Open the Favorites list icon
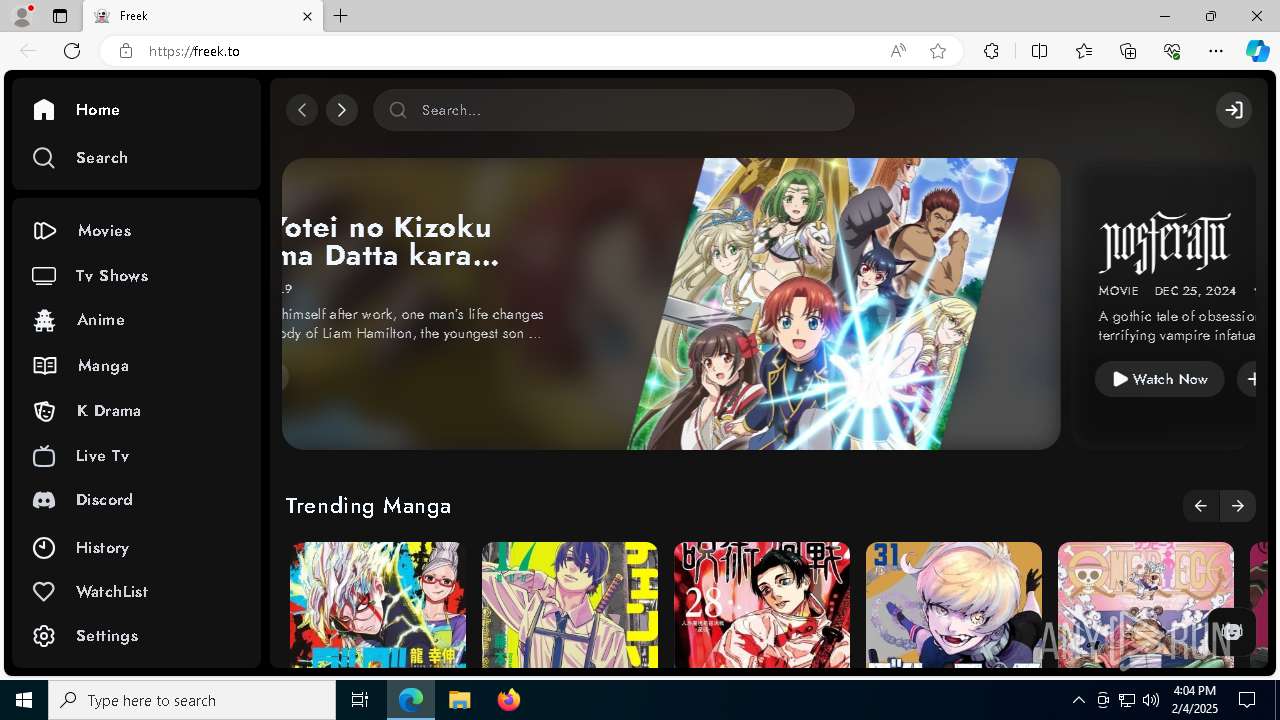Viewport: 1280px width, 720px height. tap(1084, 51)
